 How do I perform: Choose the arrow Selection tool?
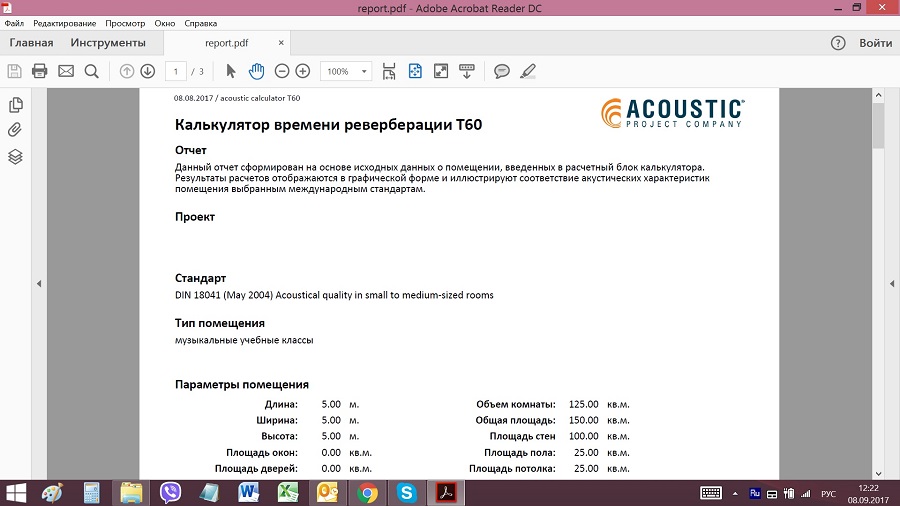(231, 71)
